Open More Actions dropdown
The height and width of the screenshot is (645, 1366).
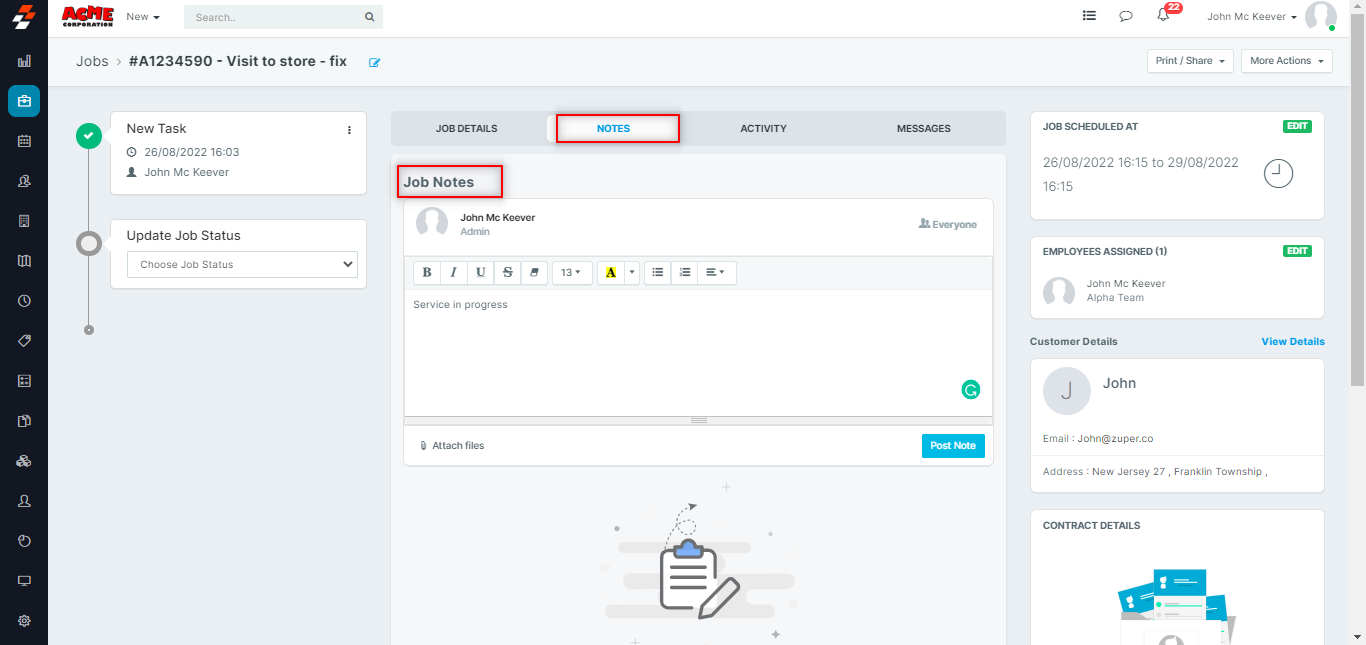(1287, 61)
